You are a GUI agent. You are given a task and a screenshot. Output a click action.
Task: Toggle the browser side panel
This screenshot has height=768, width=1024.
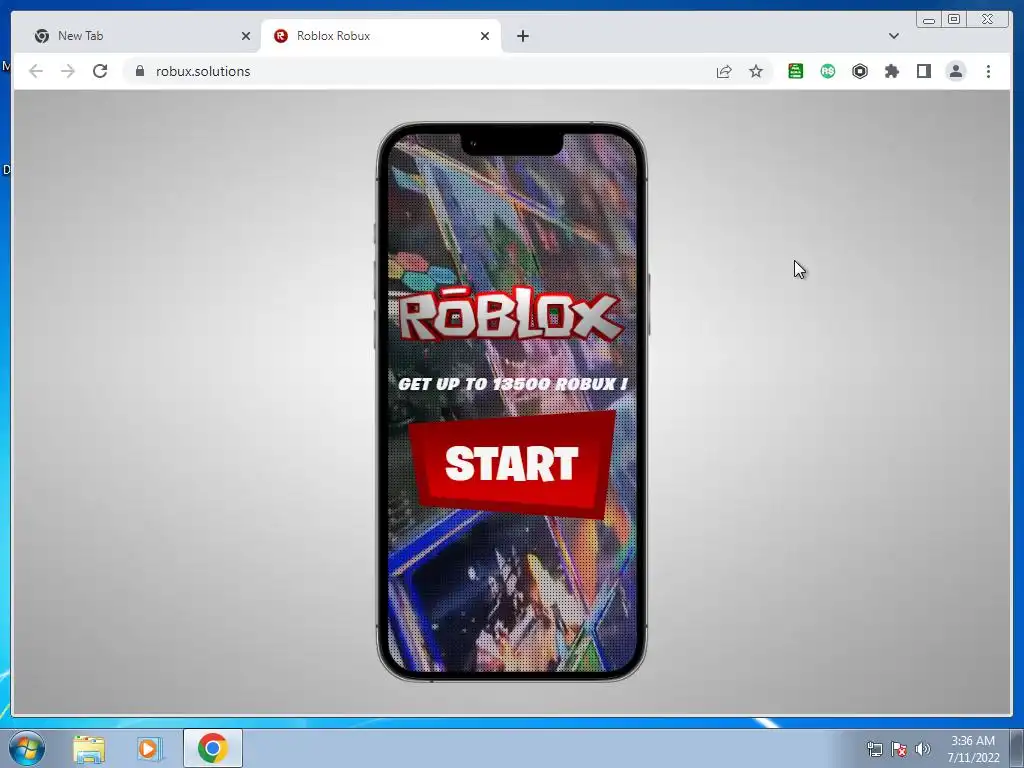(x=923, y=71)
